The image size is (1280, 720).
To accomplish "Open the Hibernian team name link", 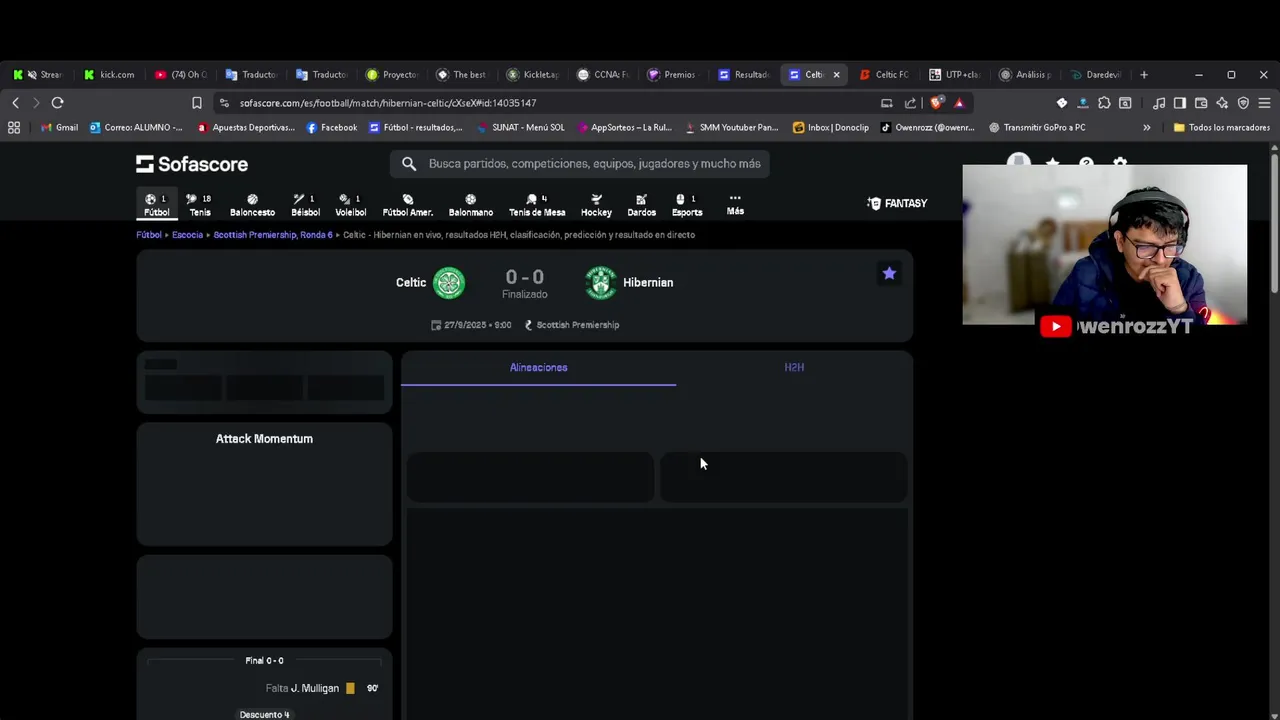I will pyautogui.click(x=648, y=283).
